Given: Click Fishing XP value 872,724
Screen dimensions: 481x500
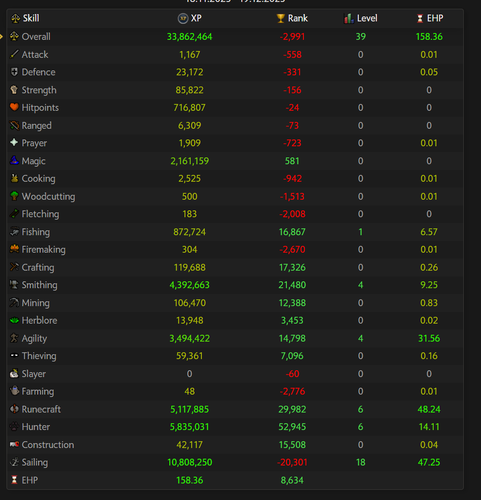Looking at the screenshot, I should click(189, 232).
